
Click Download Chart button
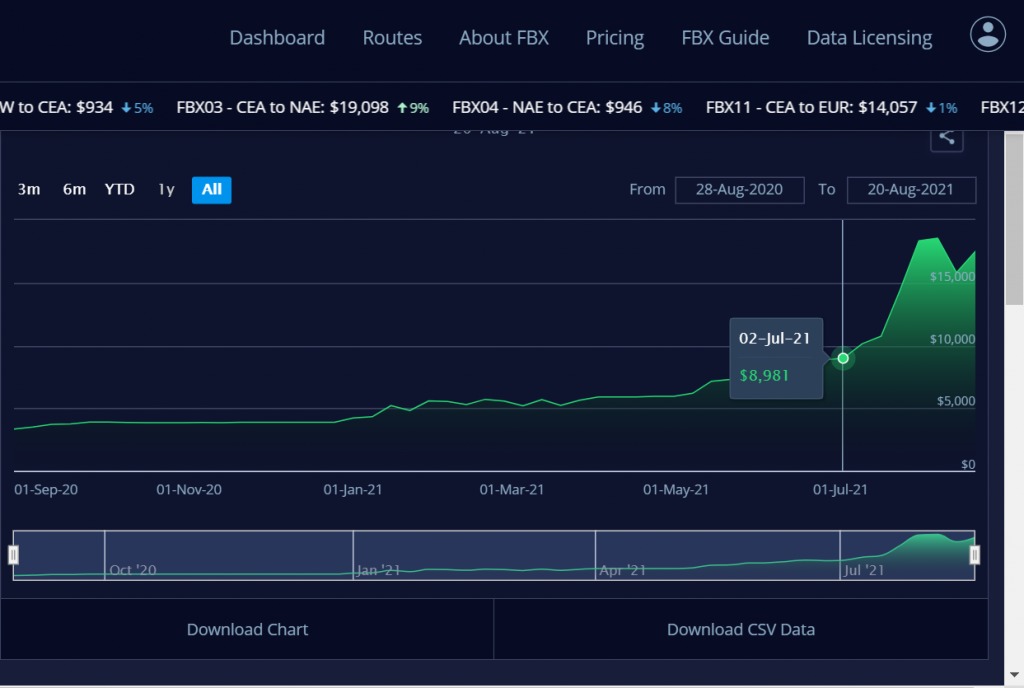[x=247, y=629]
